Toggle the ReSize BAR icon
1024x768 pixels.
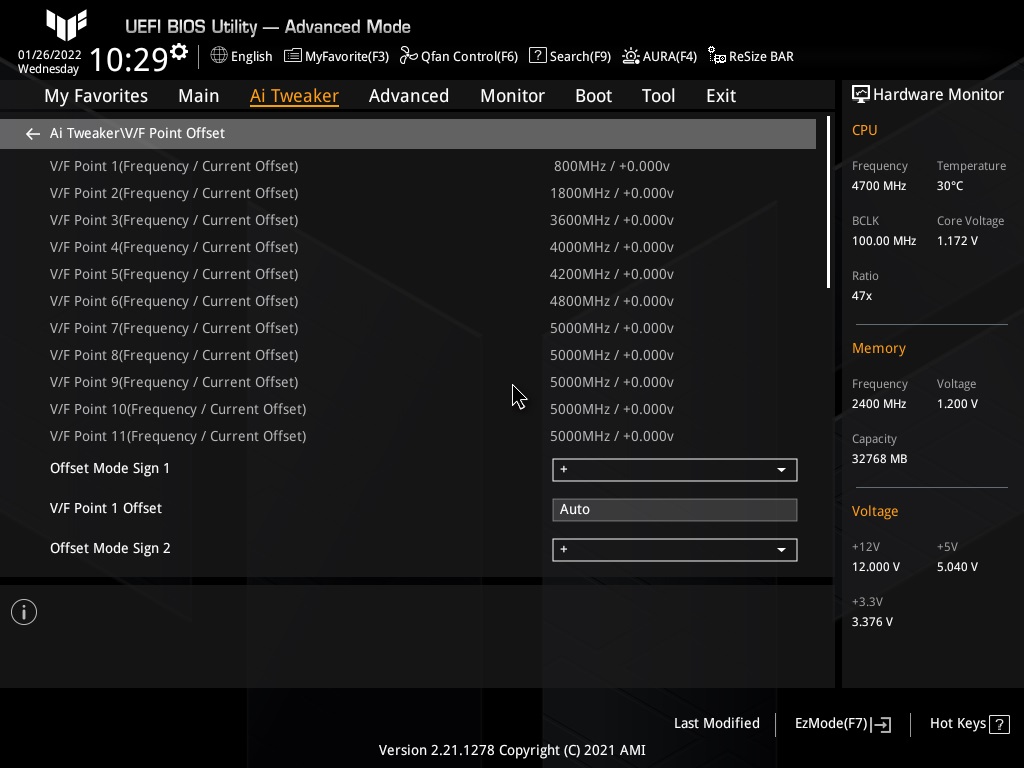pos(716,56)
